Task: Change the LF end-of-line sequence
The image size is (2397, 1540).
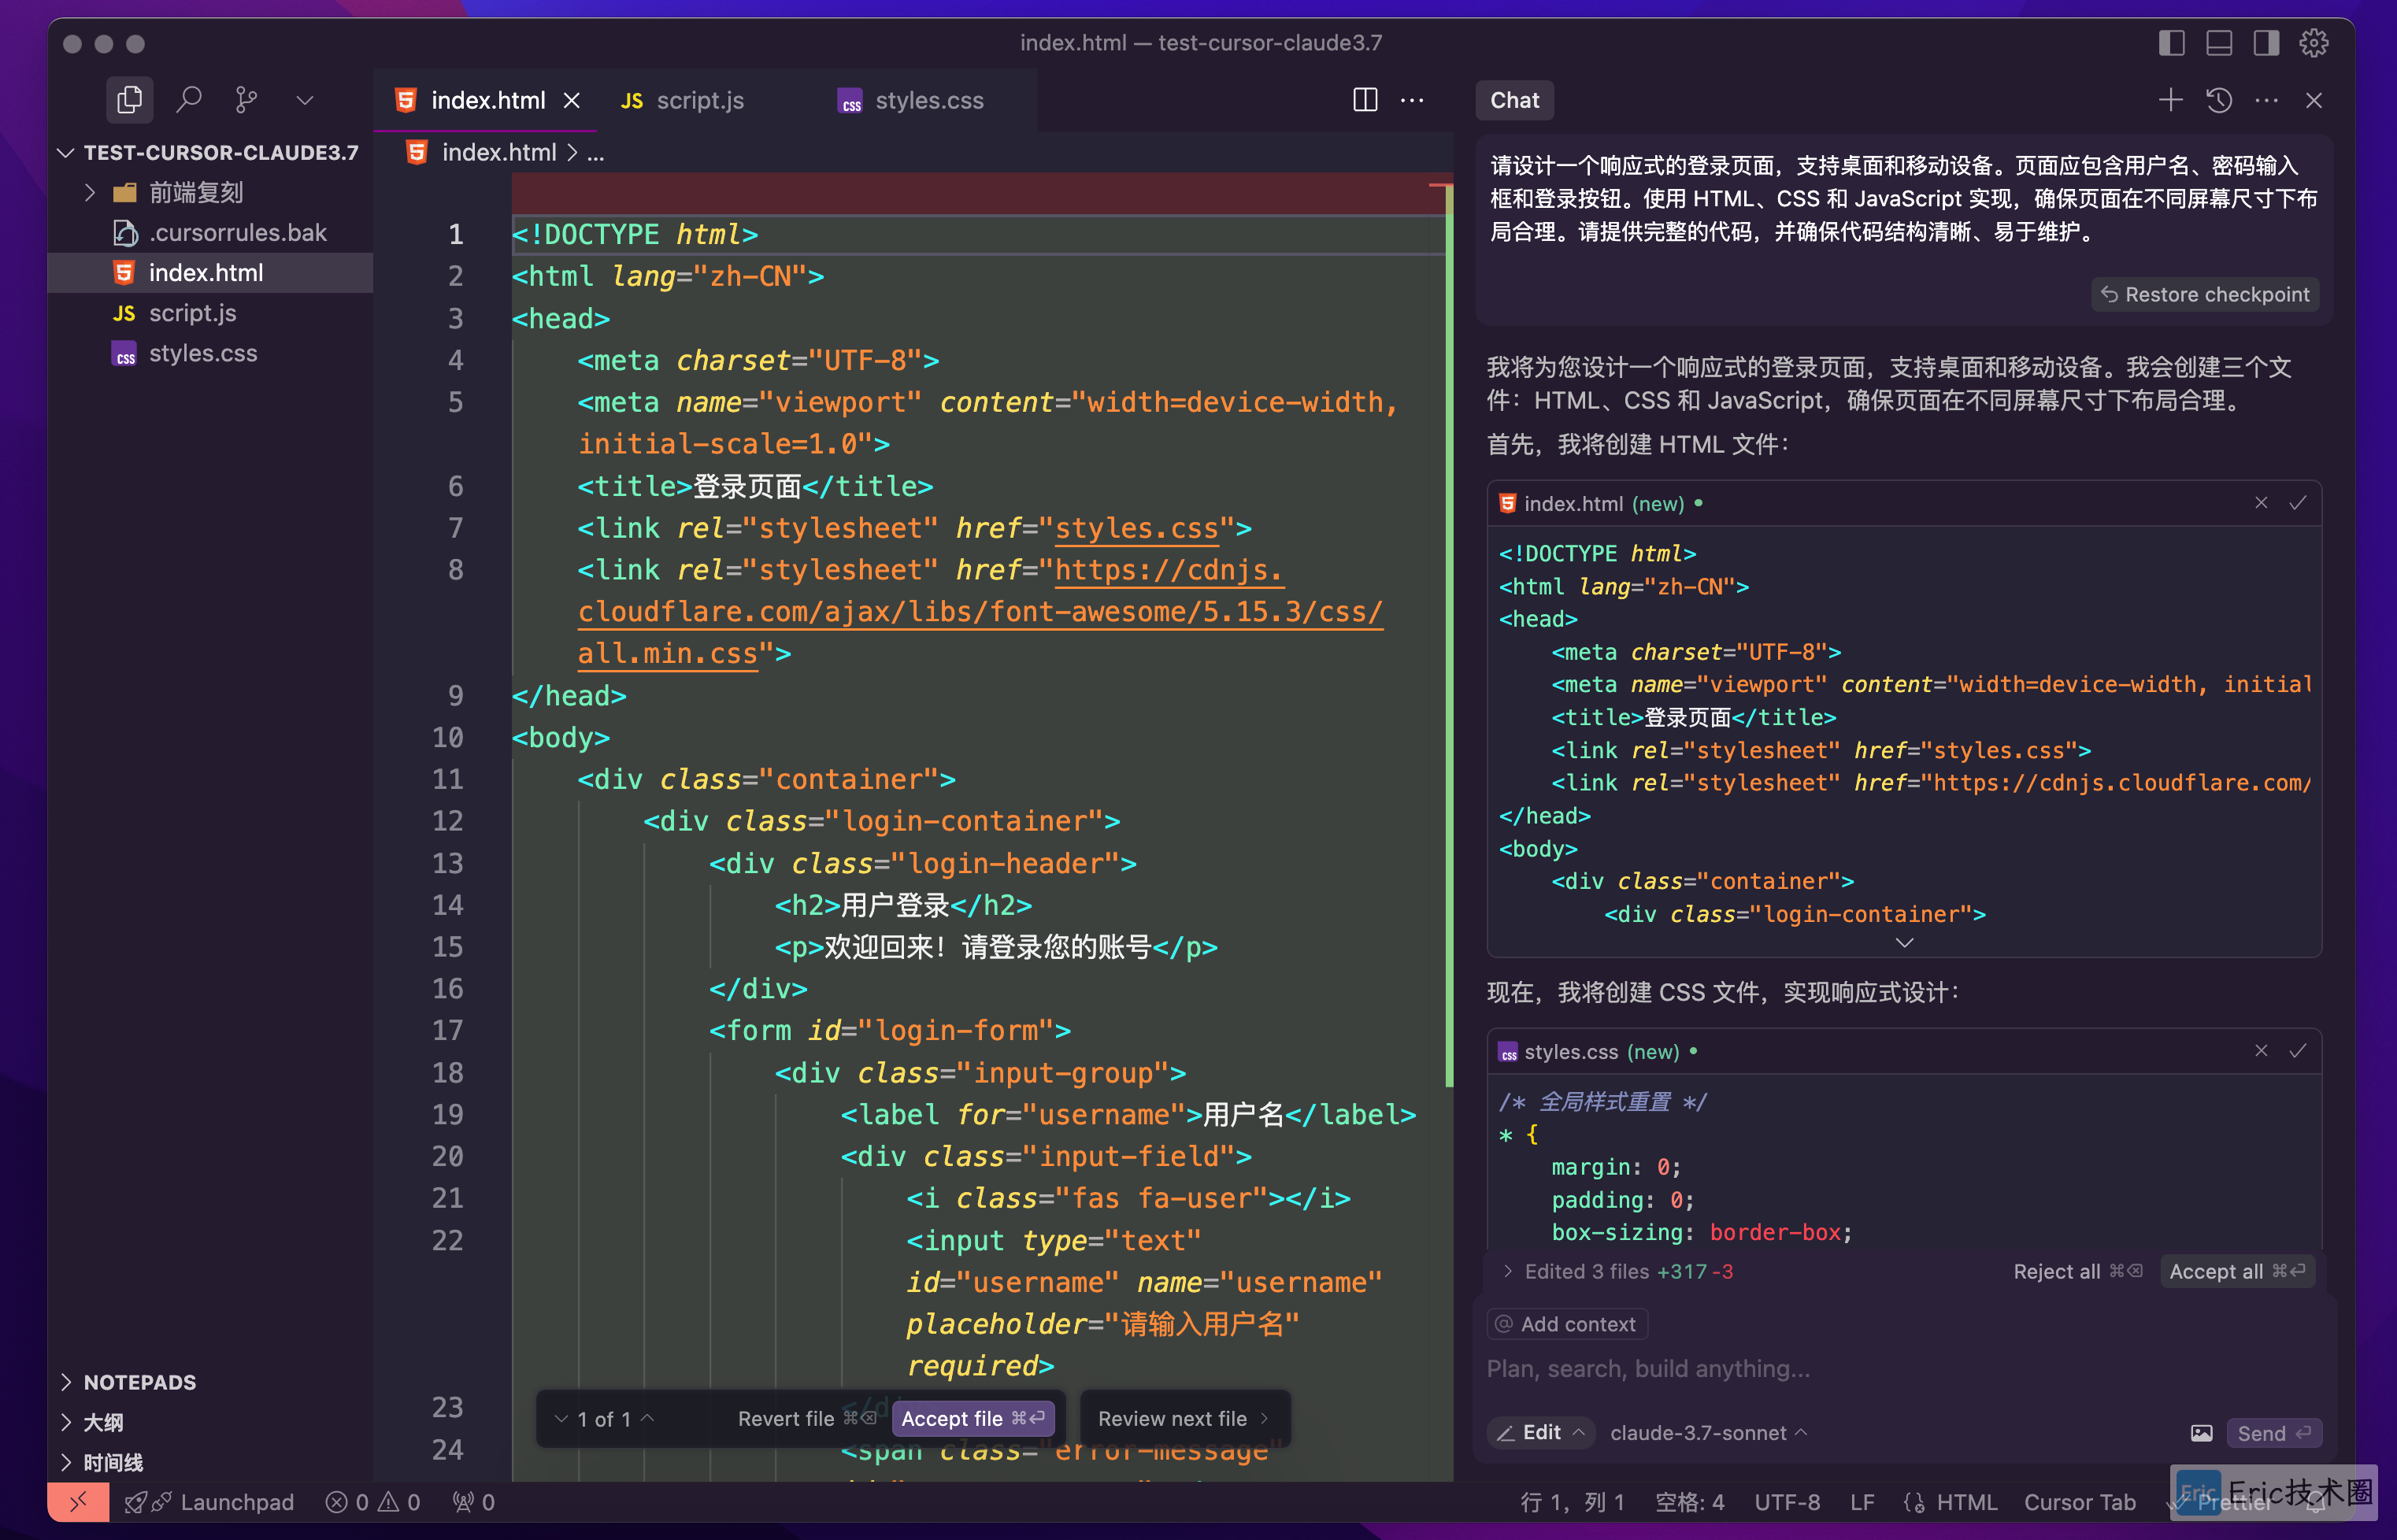Action: point(1862,1502)
